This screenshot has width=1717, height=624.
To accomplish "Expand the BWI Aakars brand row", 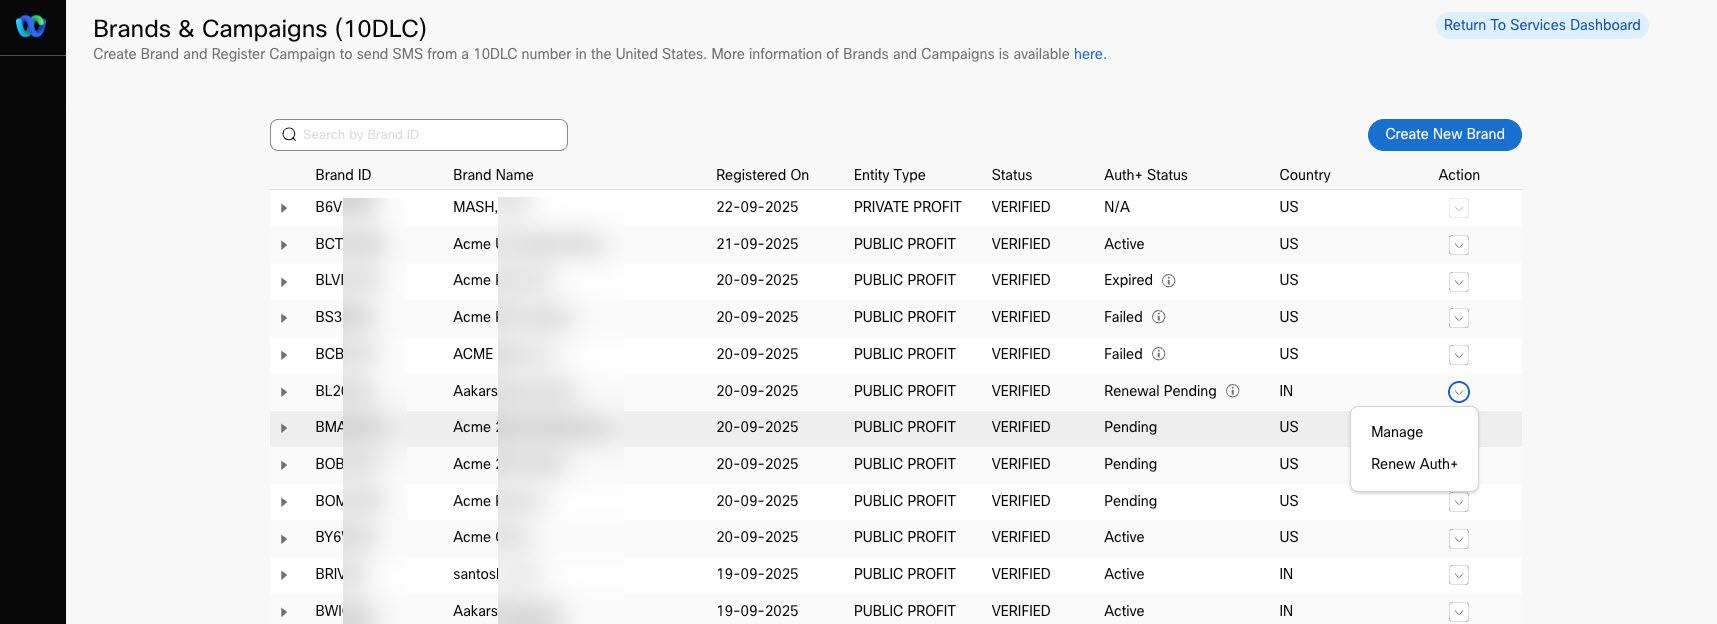I will 284,611.
